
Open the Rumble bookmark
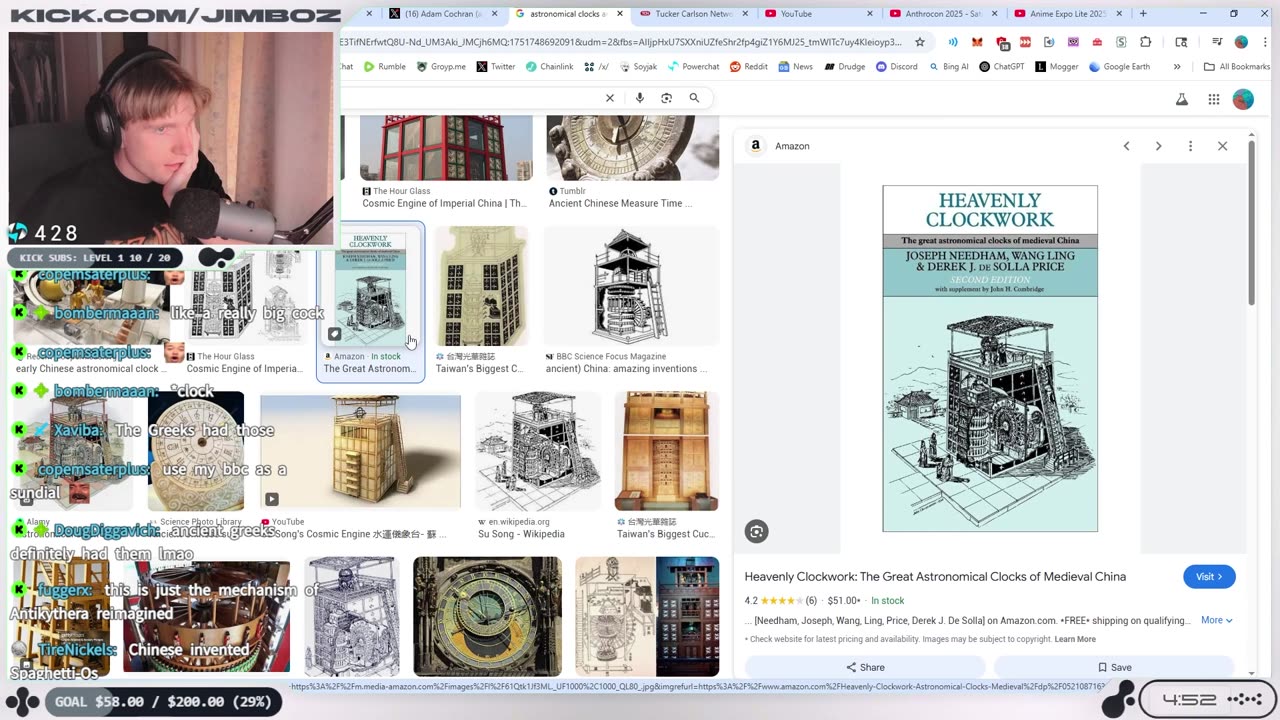click(384, 67)
